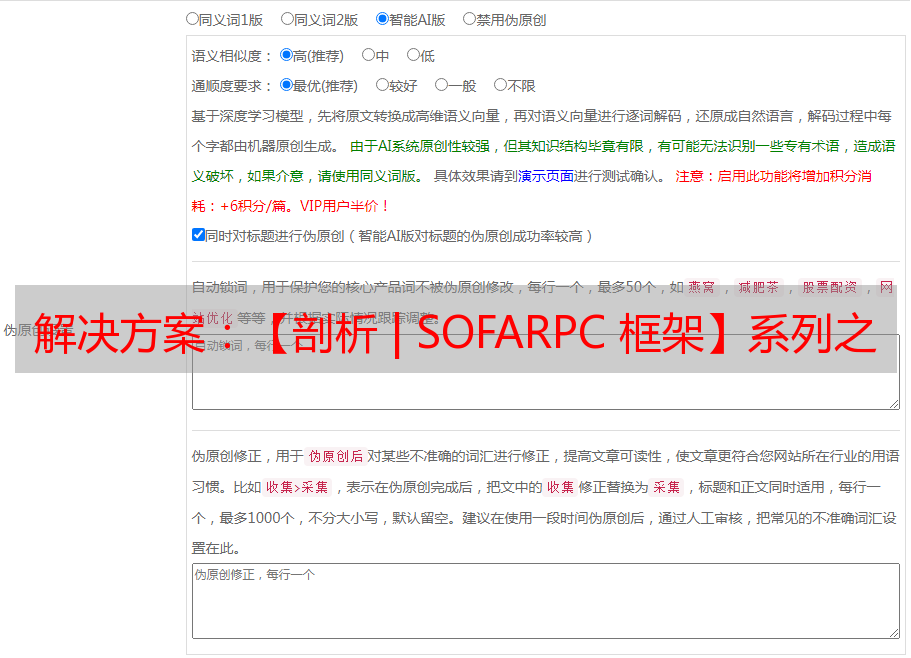The width and height of the screenshot is (911, 658).
Task: Uncheck 同时对标题进行伪原创 checkbox
Action: 198,235
